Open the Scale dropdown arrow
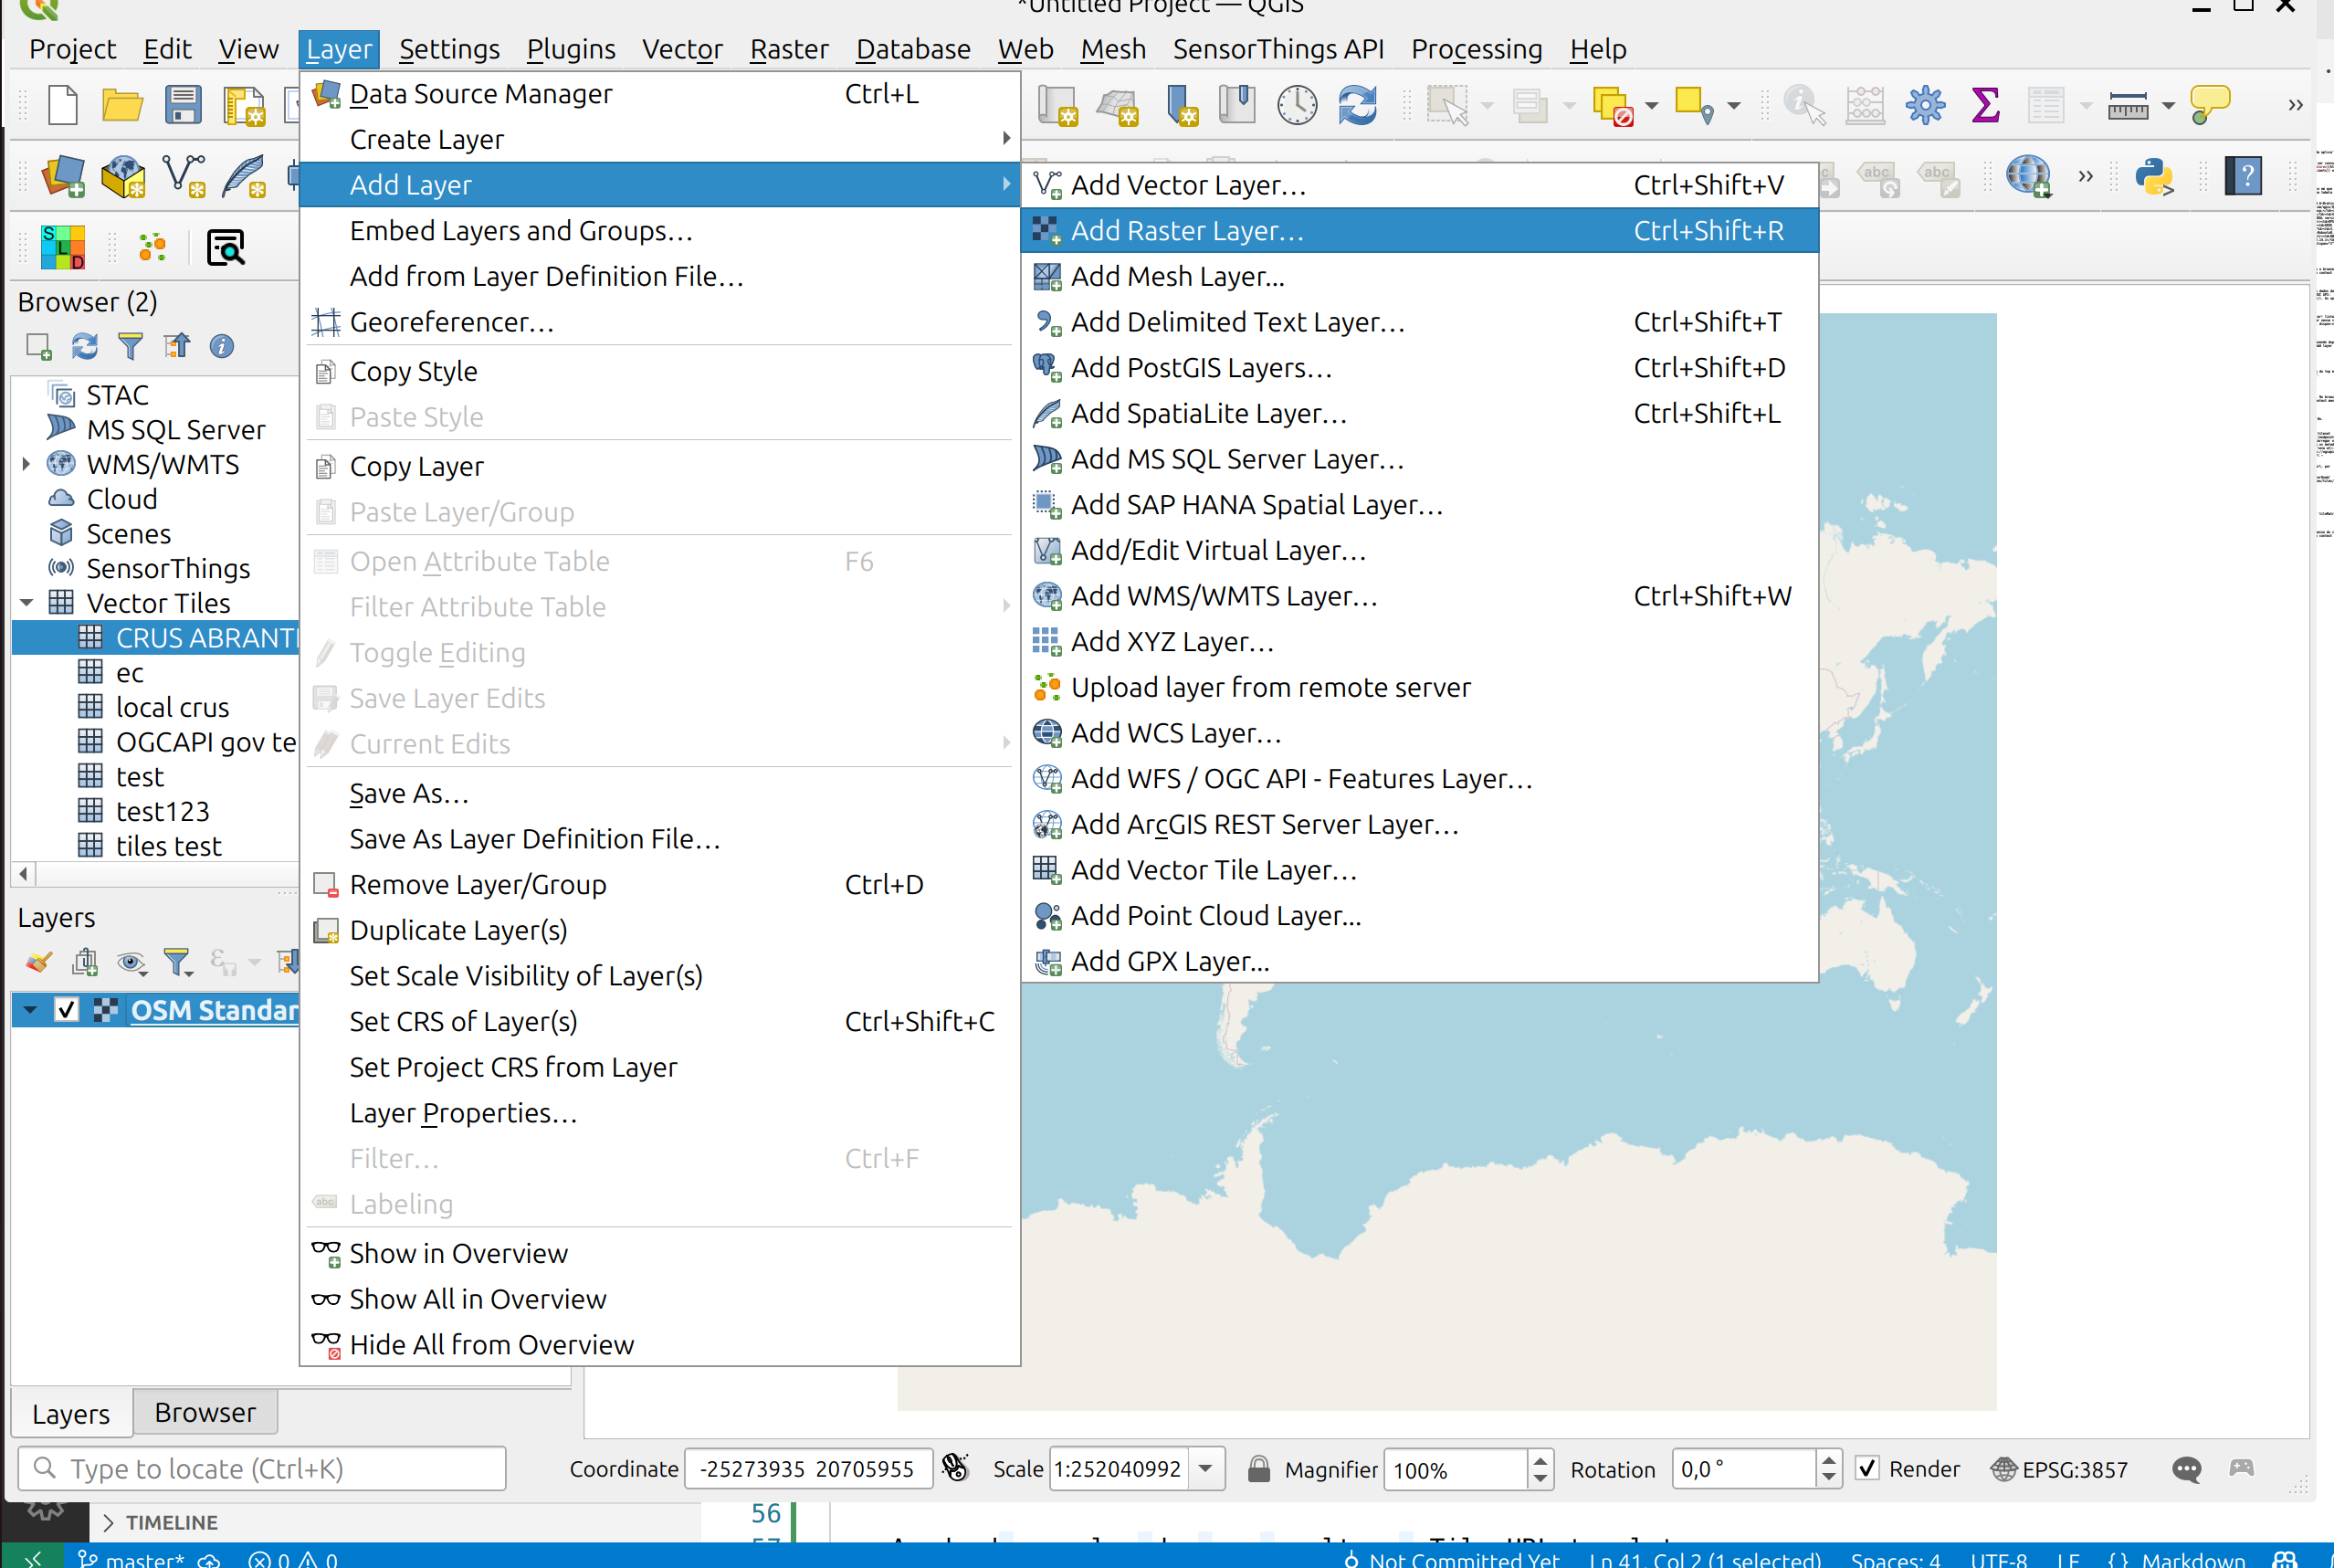This screenshot has width=2334, height=1568. pos(1205,1468)
